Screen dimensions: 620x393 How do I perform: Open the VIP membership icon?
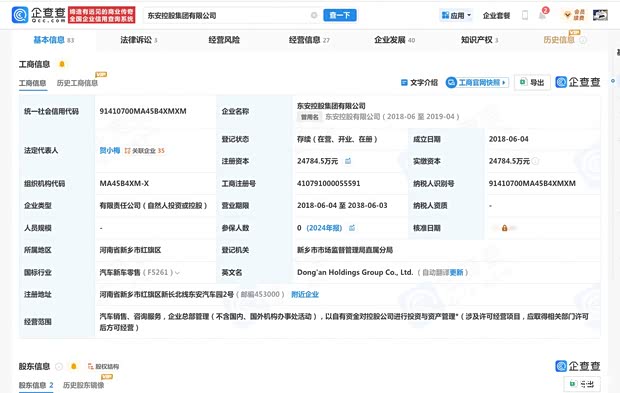click(574, 15)
